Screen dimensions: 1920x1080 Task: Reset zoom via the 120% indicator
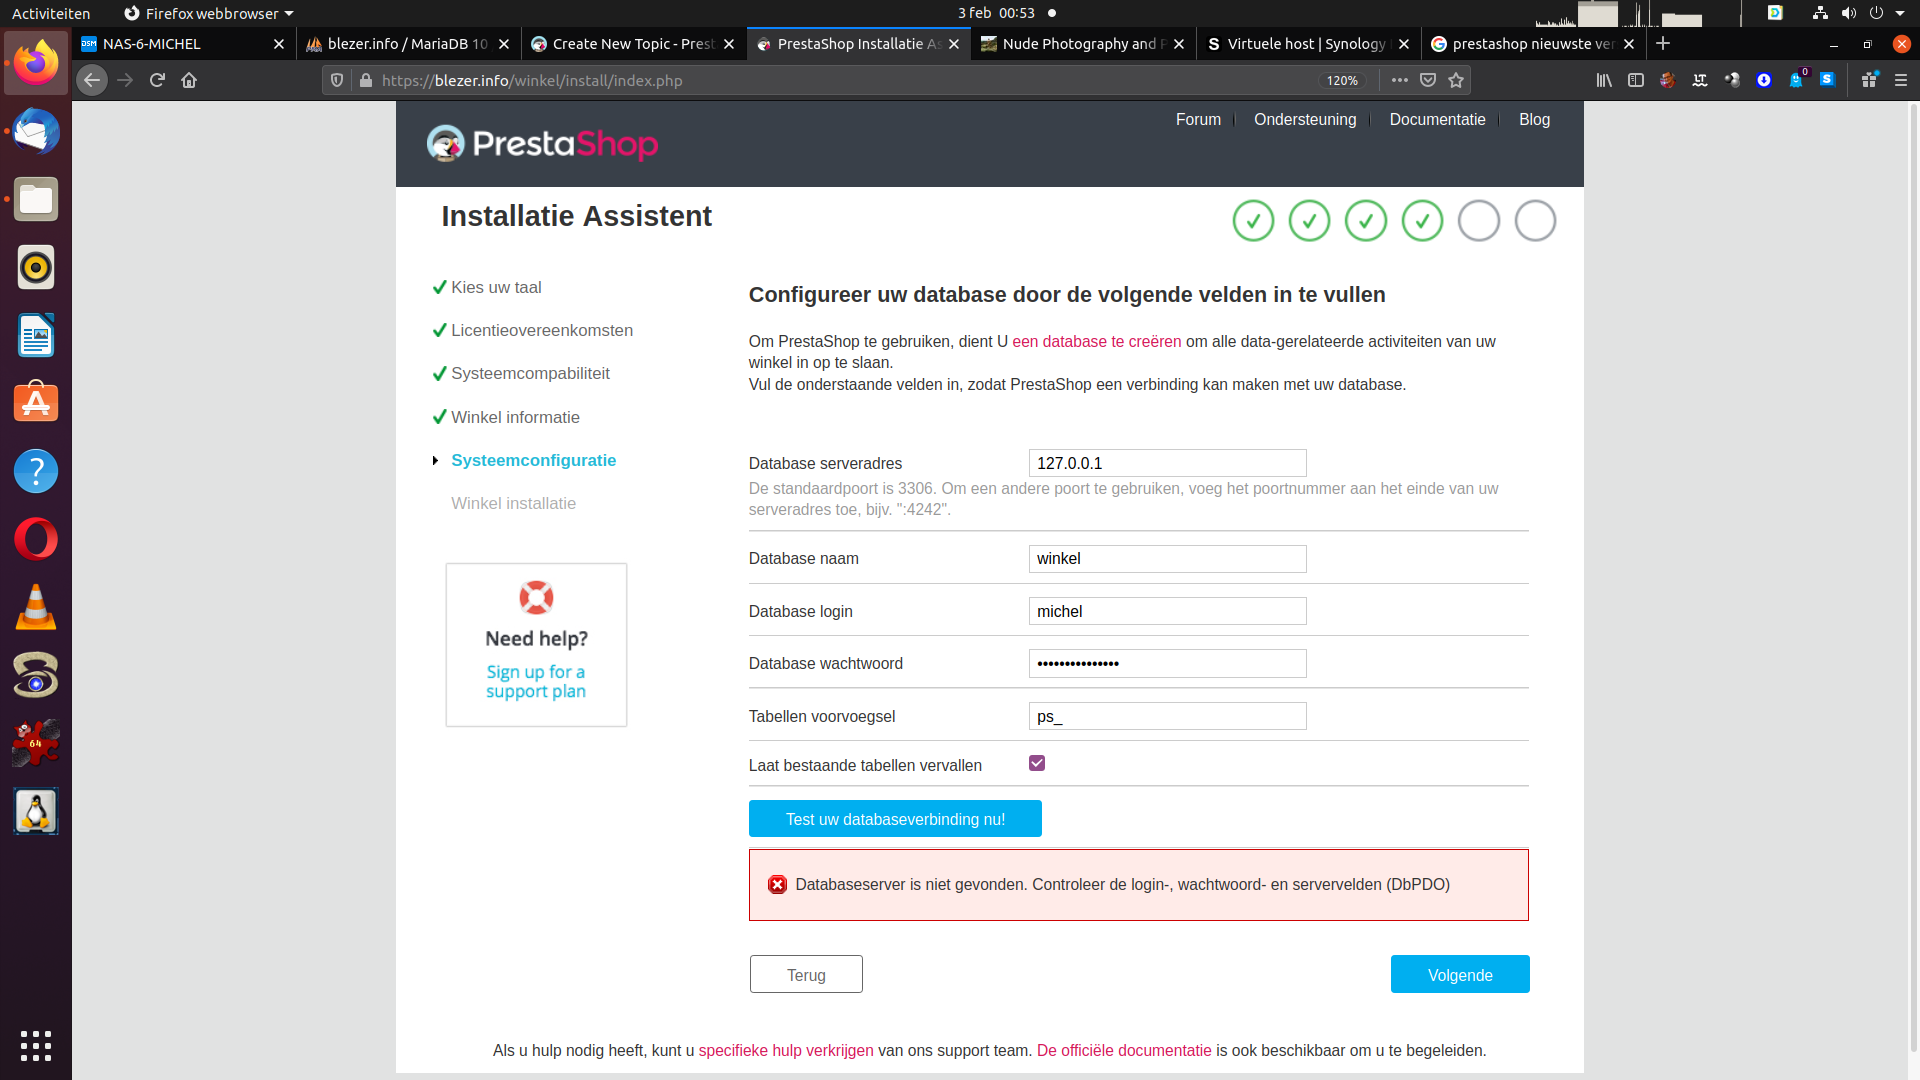pyautogui.click(x=1342, y=80)
